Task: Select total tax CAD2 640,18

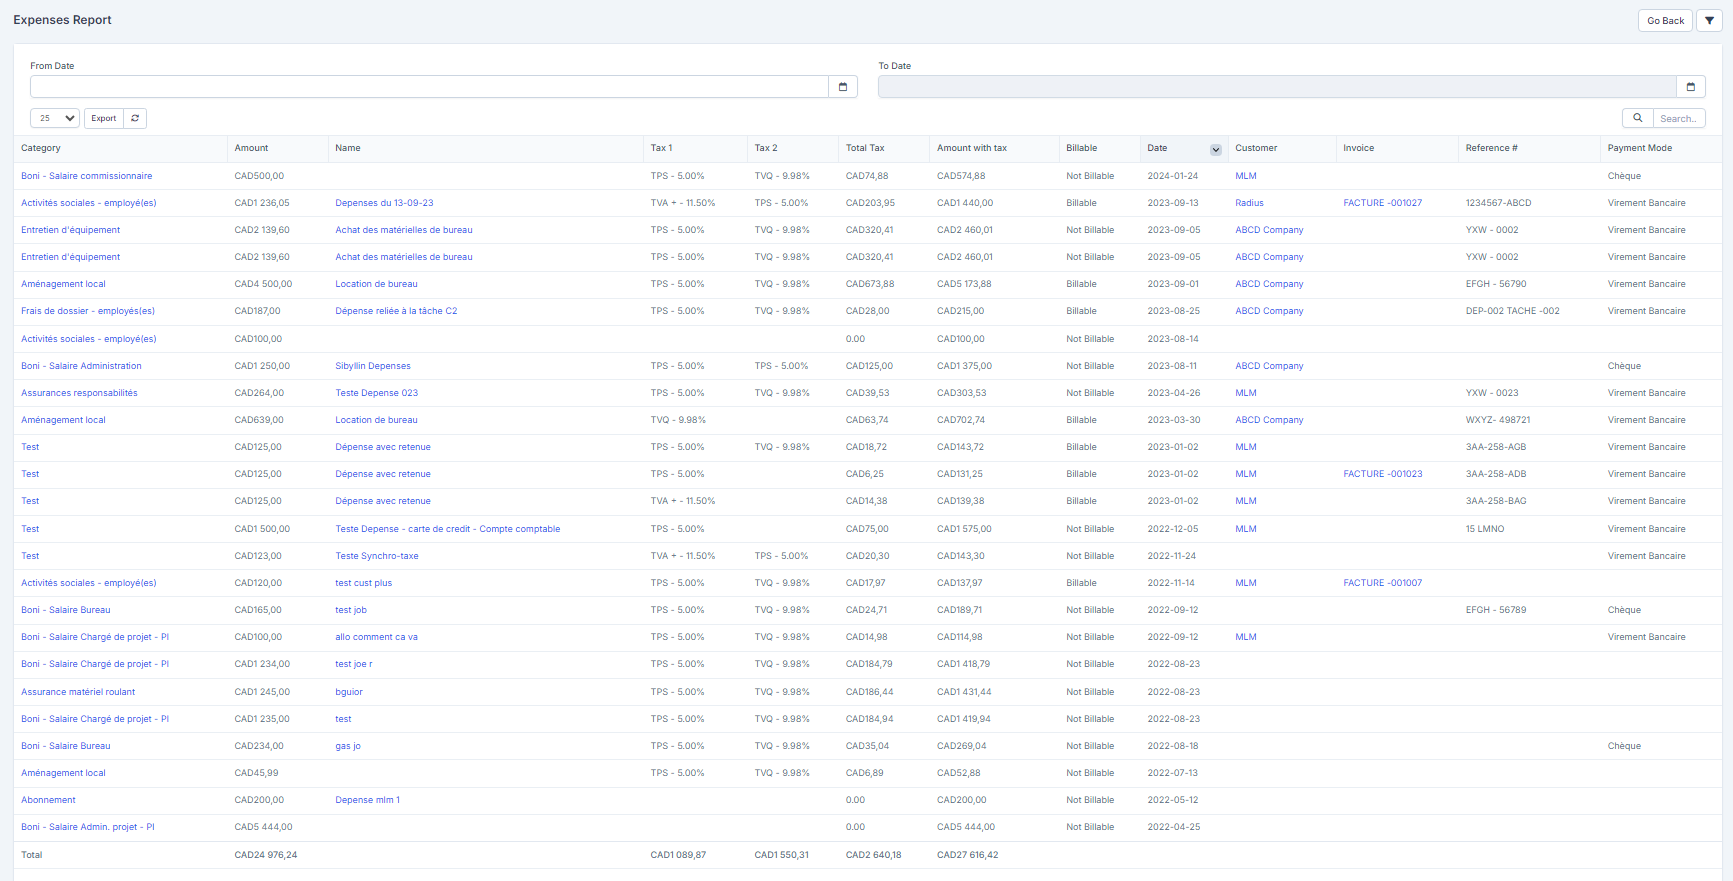Action: click(873, 855)
